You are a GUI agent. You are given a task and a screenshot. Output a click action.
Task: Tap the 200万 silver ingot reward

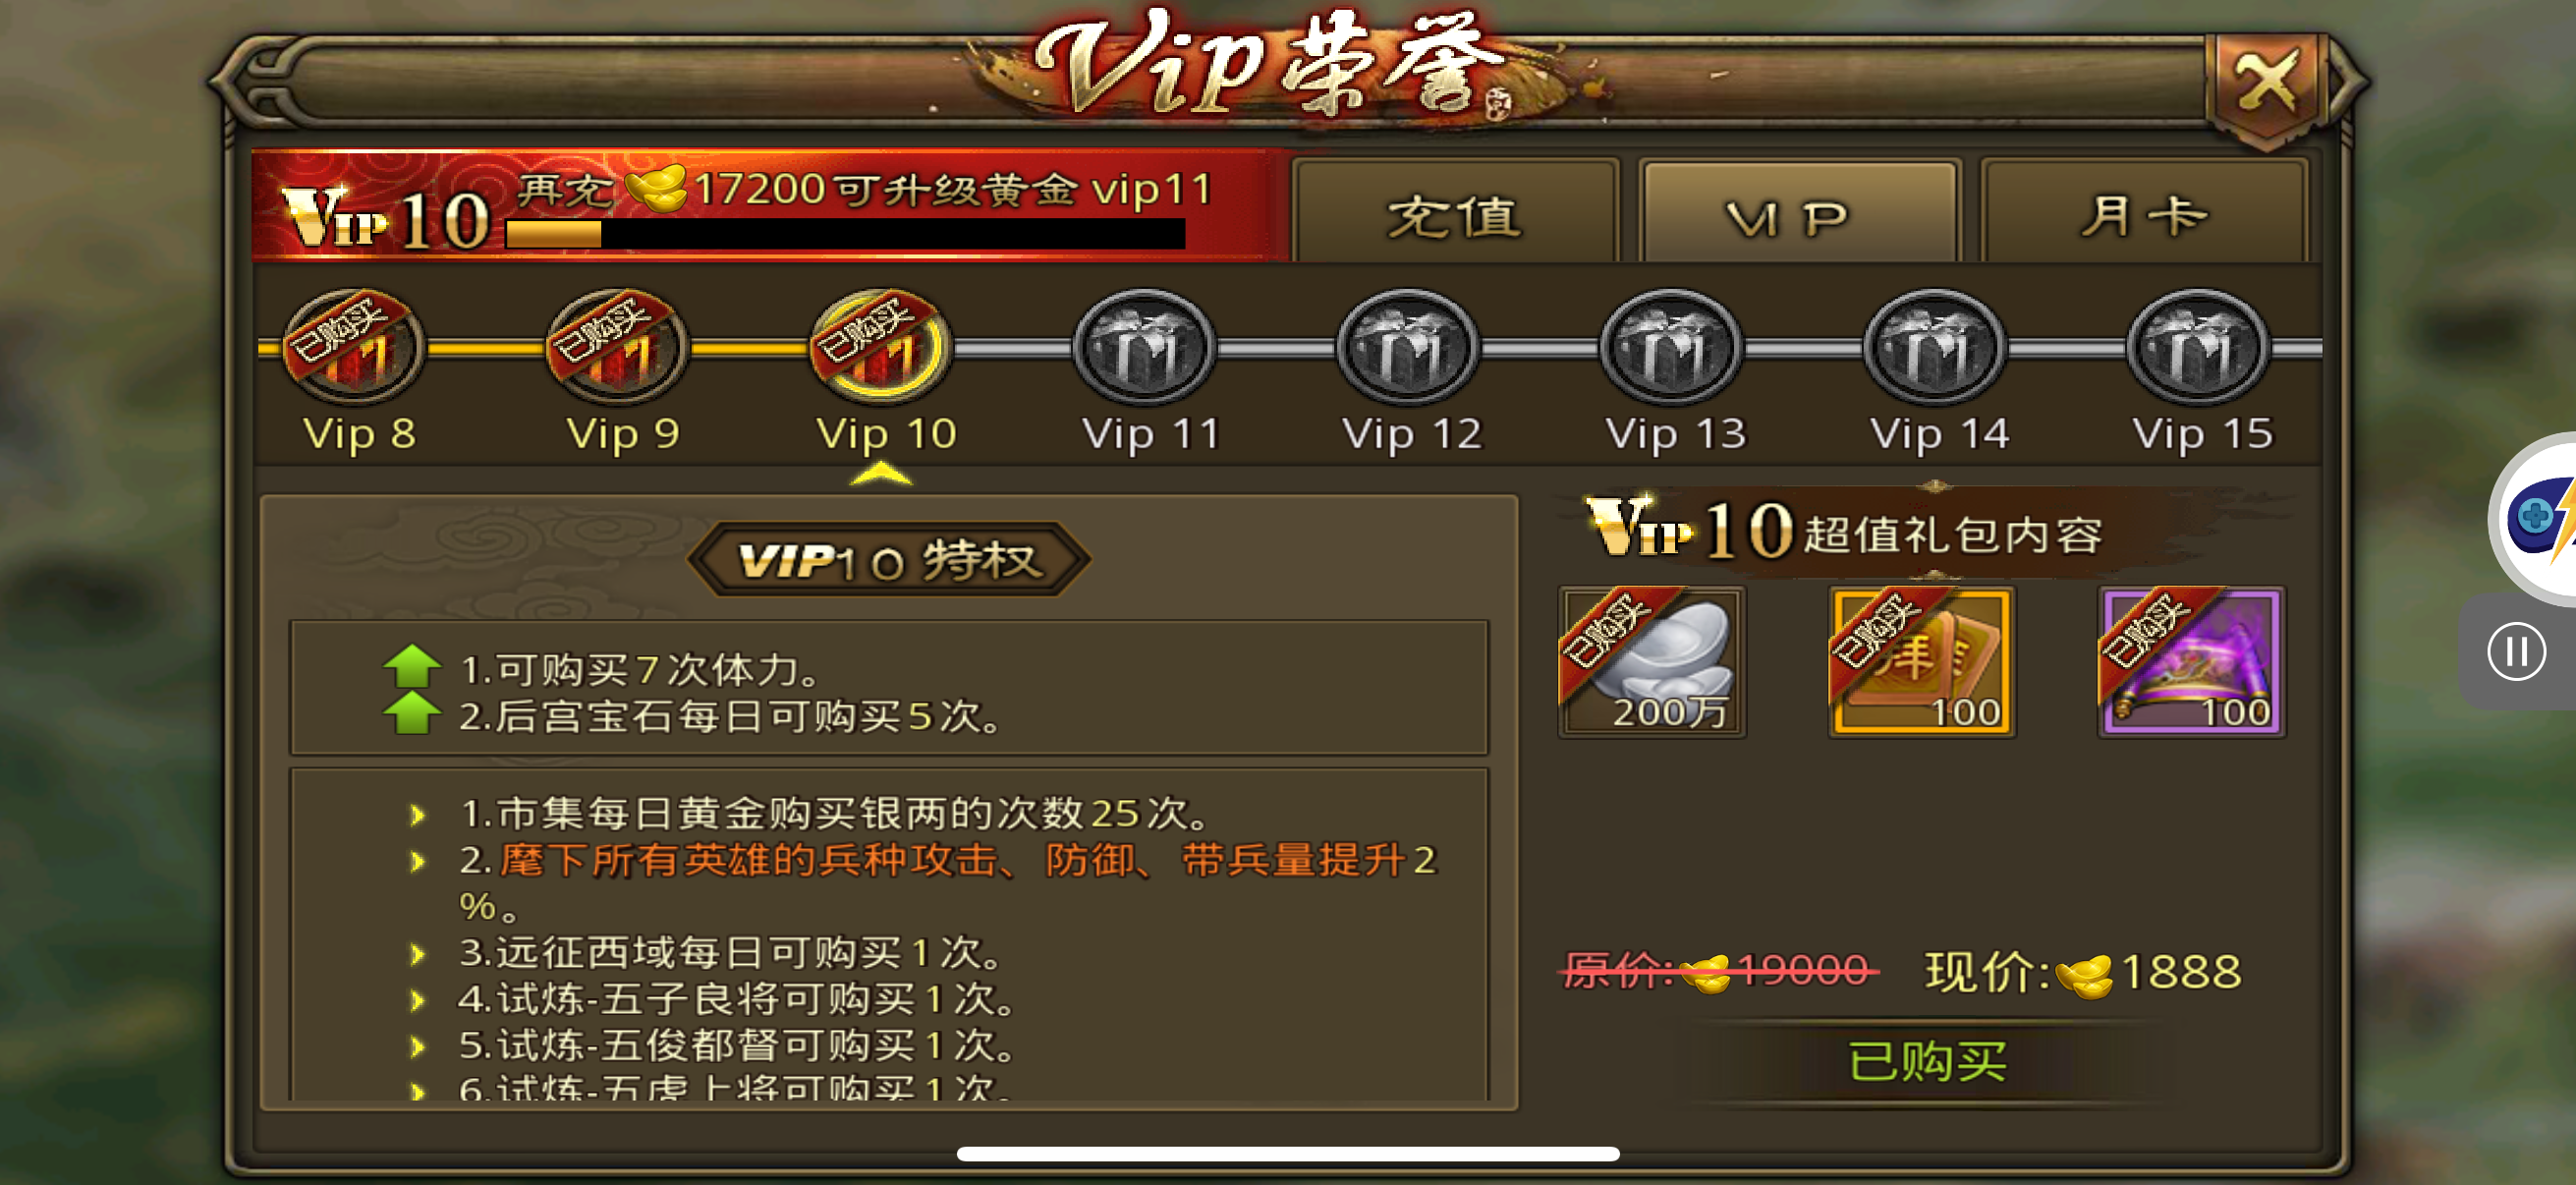click(x=1652, y=662)
